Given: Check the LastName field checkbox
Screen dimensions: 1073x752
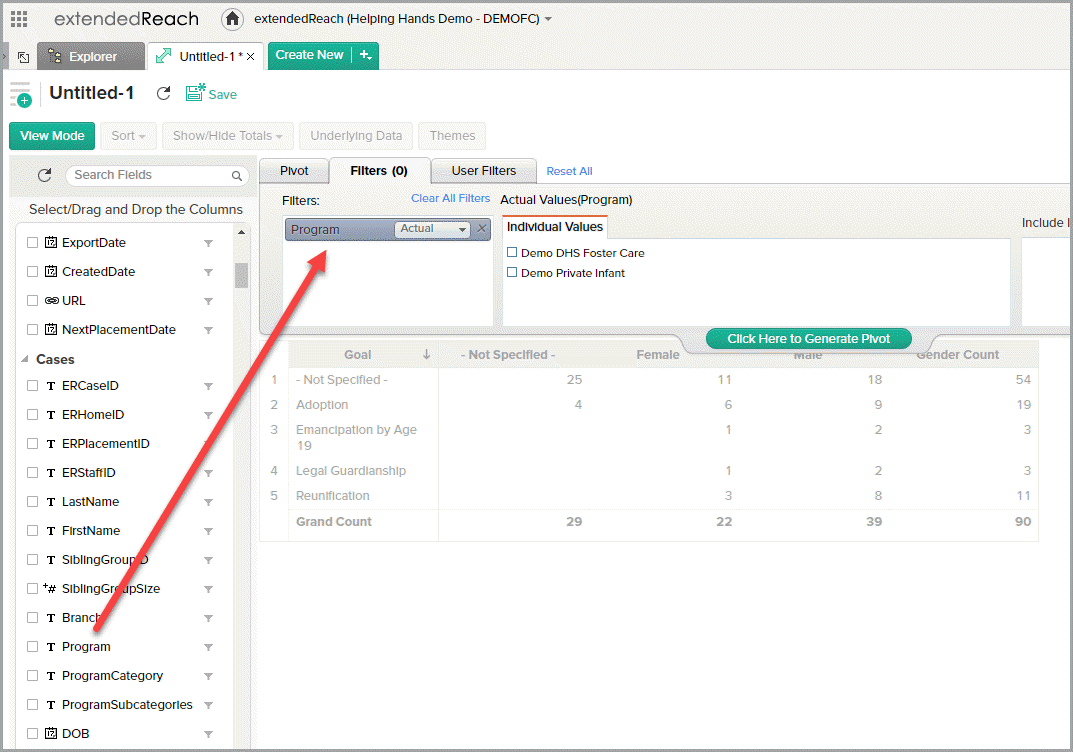Looking at the screenshot, I should point(32,502).
